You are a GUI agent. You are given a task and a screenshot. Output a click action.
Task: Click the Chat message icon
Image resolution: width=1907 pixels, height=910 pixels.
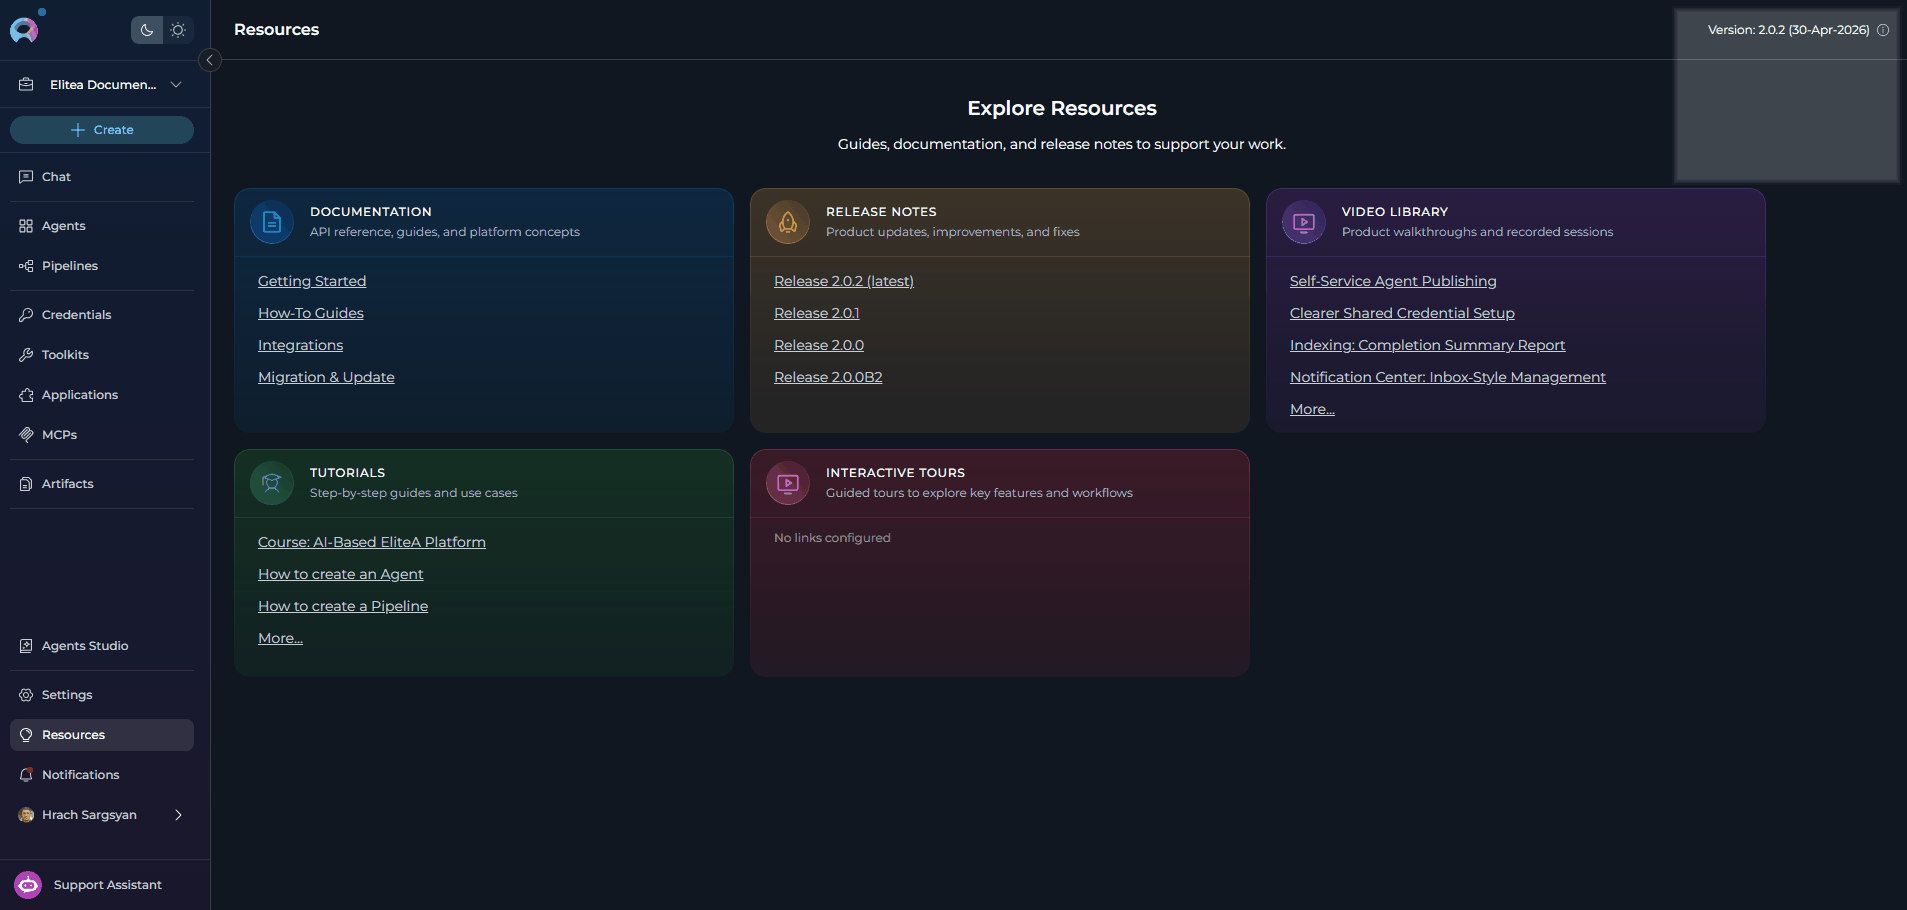coord(26,177)
